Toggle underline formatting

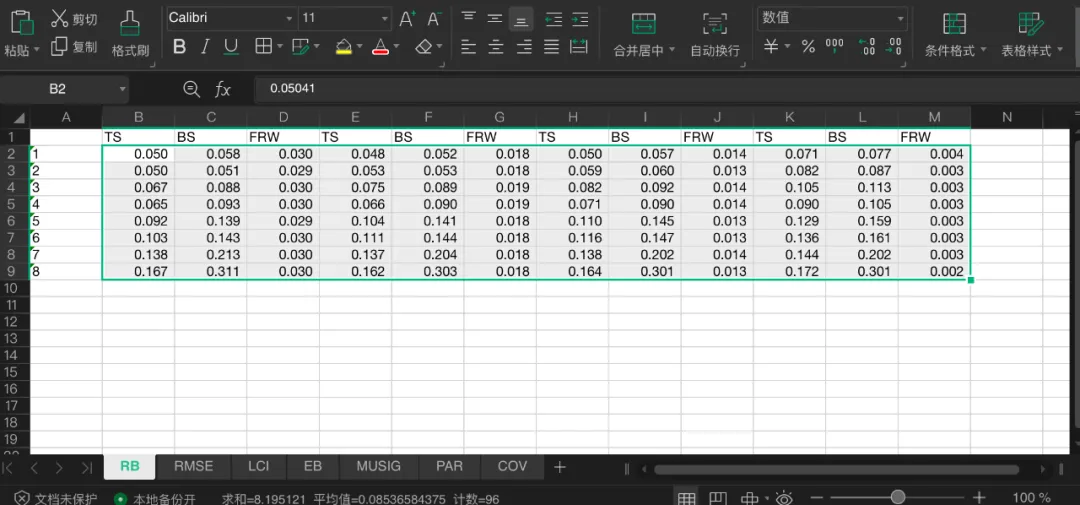pos(231,47)
